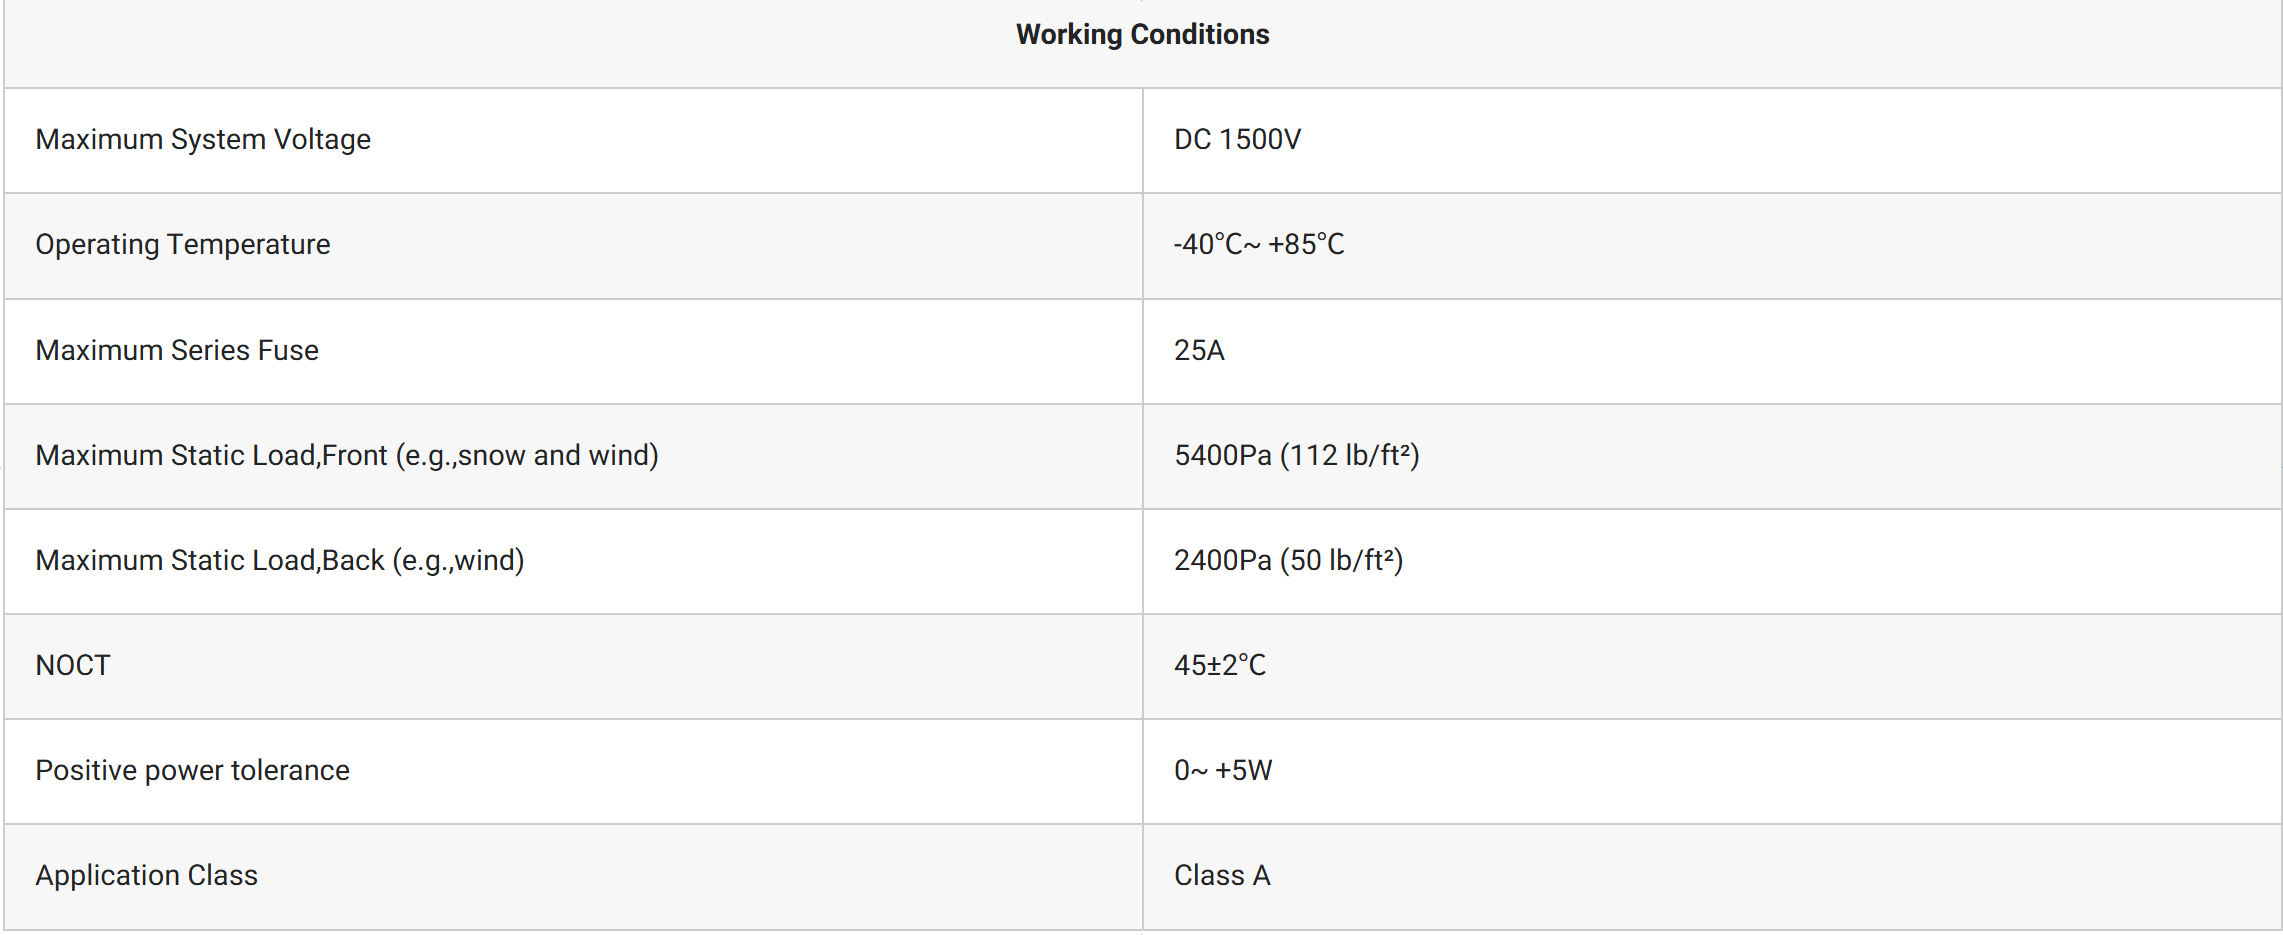This screenshot has width=2283, height=935.
Task: Select the Maximum Series Fuse label
Action: (x=177, y=350)
